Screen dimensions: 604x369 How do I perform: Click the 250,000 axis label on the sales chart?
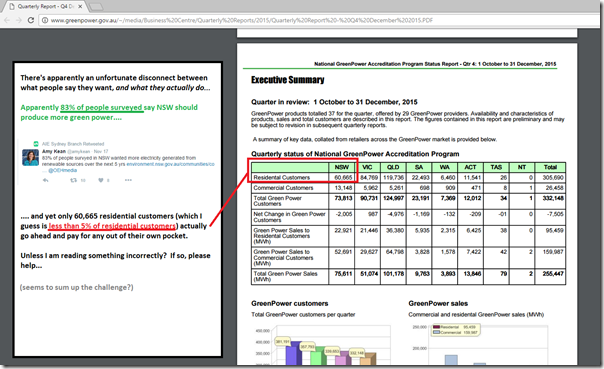(419, 327)
